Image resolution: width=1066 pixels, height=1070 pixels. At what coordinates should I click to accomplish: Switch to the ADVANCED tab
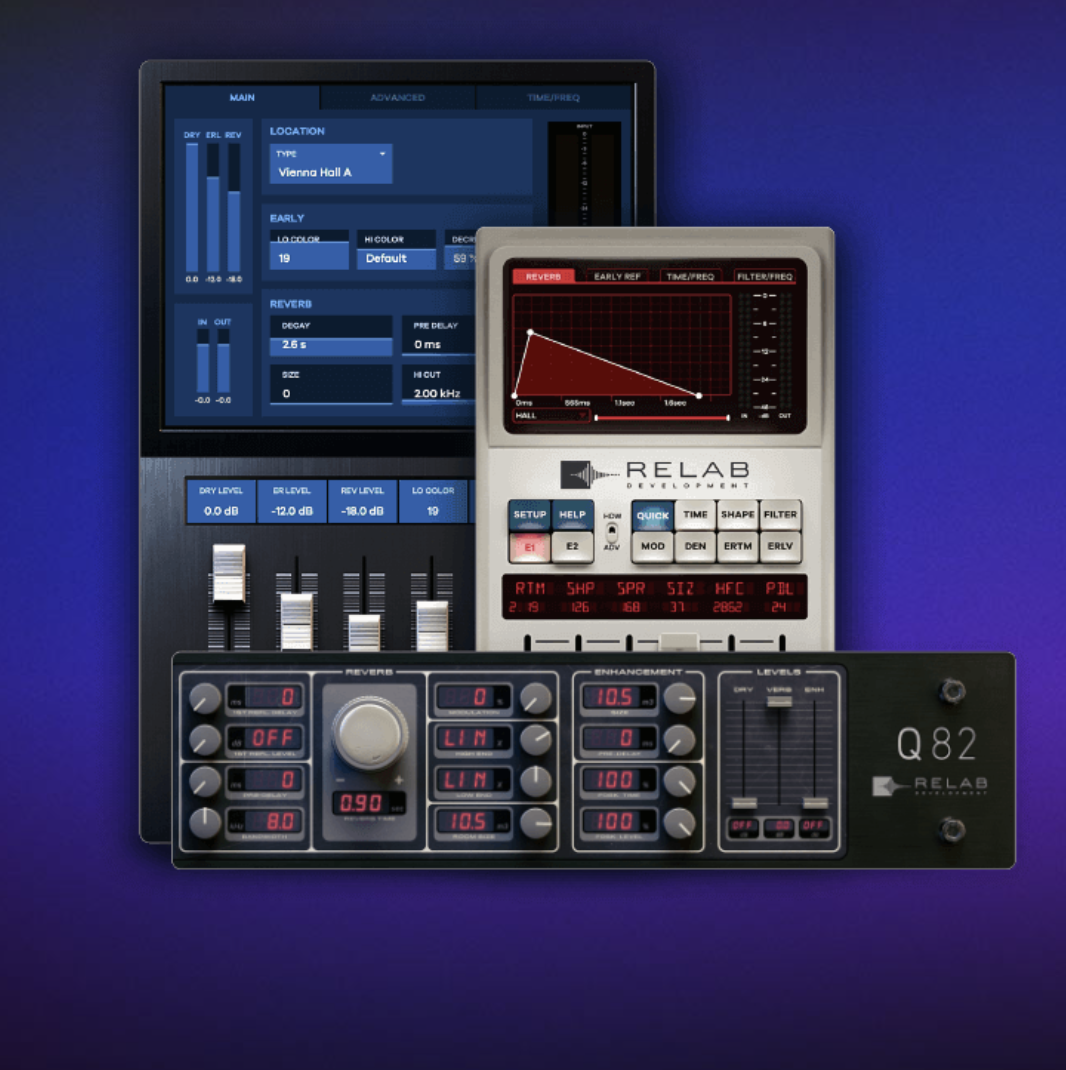point(397,98)
